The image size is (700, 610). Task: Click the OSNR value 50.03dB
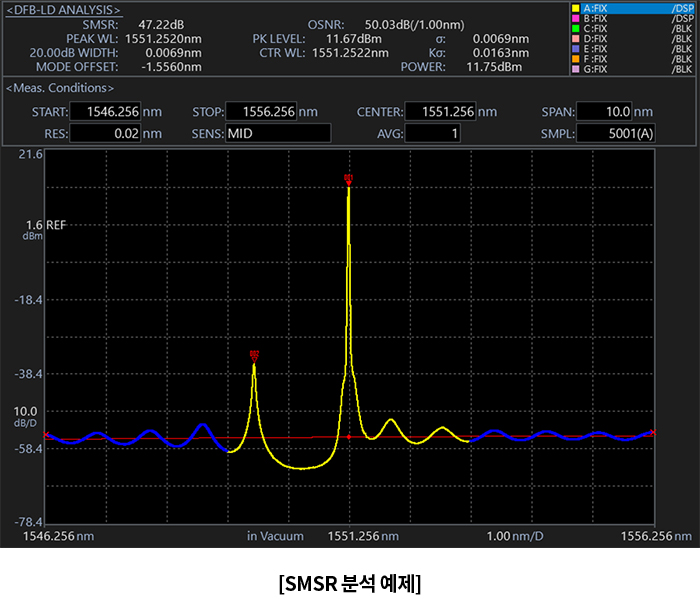pyautogui.click(x=414, y=25)
